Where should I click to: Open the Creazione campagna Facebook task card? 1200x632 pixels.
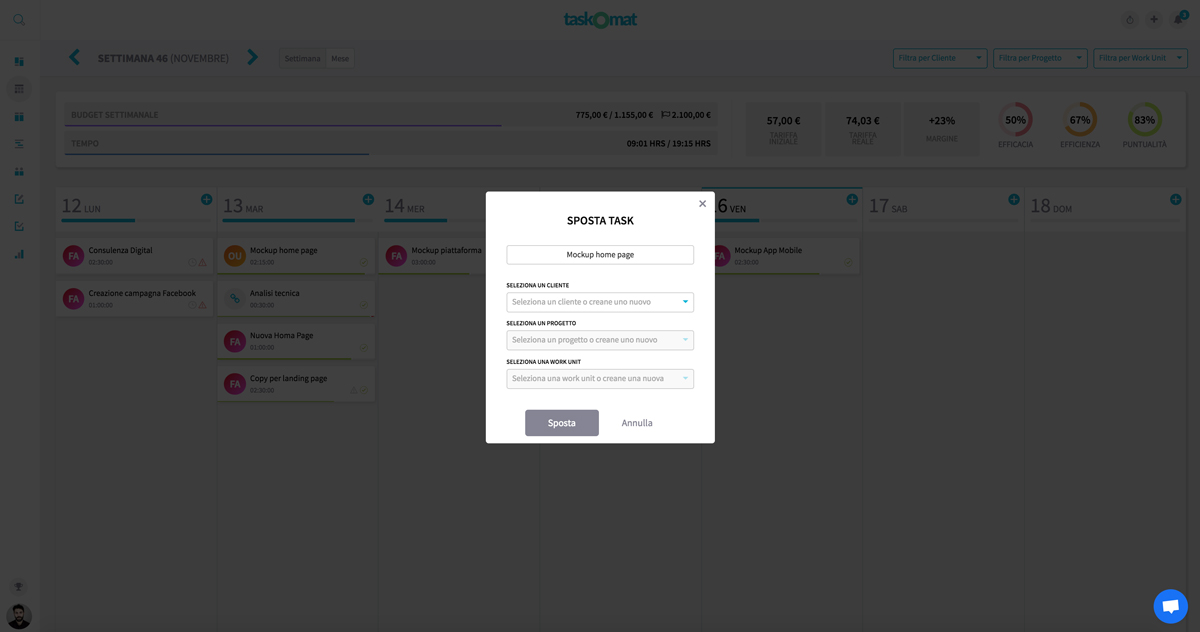tap(134, 298)
